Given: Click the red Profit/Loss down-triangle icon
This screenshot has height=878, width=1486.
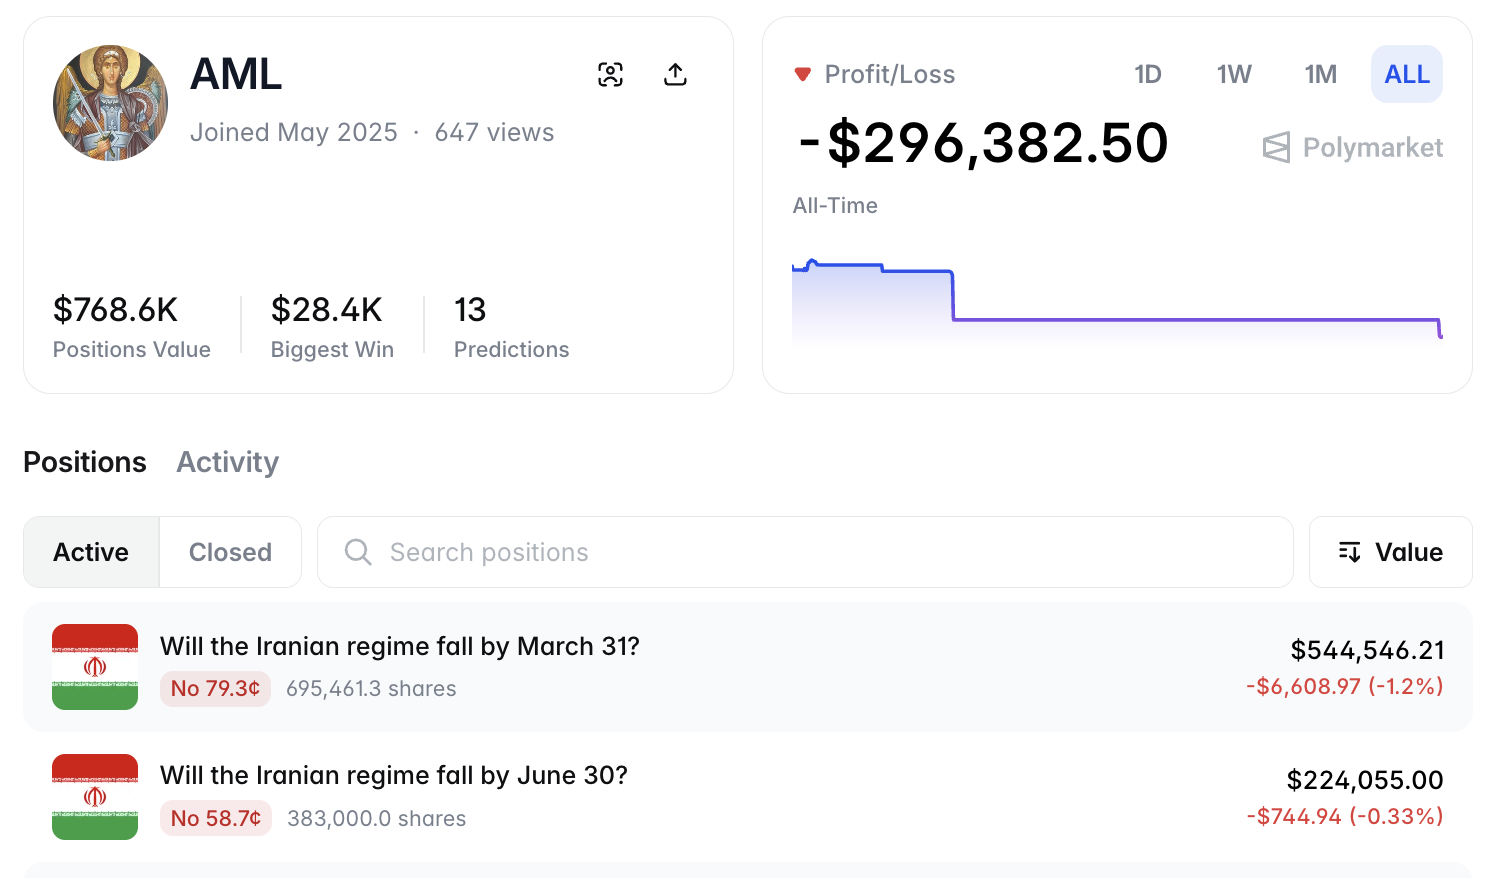Looking at the screenshot, I should (802, 75).
